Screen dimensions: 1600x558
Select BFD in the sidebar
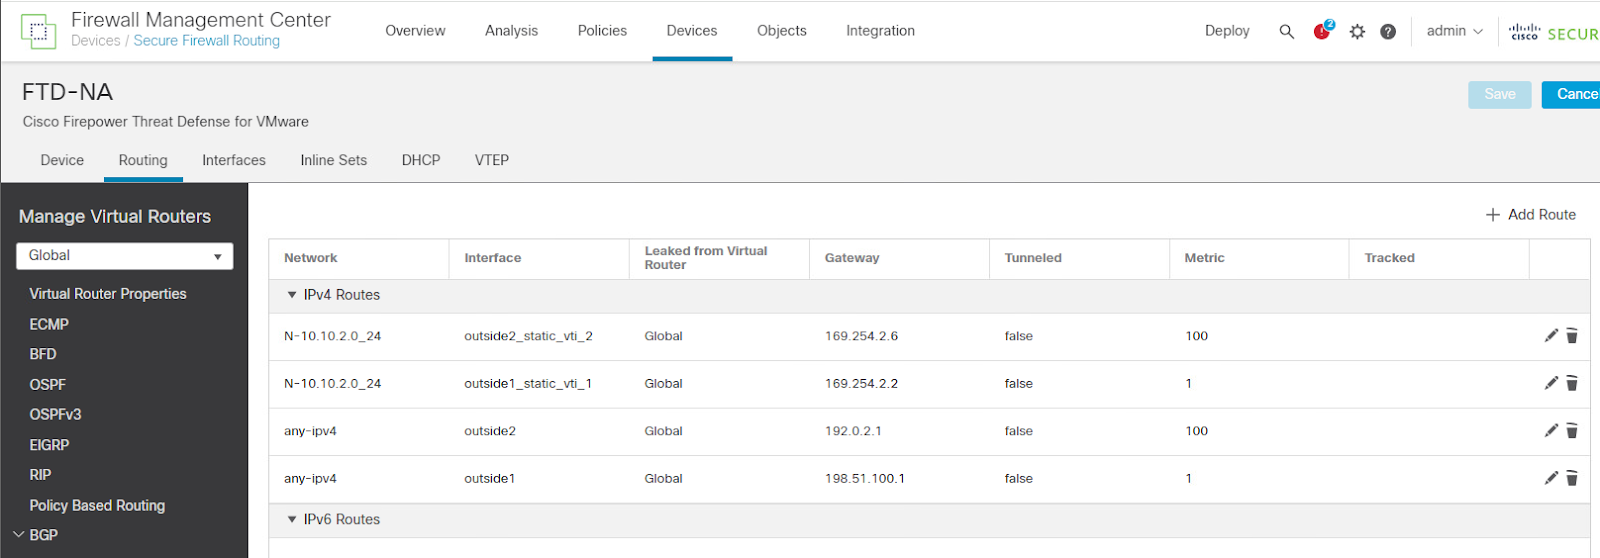(x=43, y=354)
